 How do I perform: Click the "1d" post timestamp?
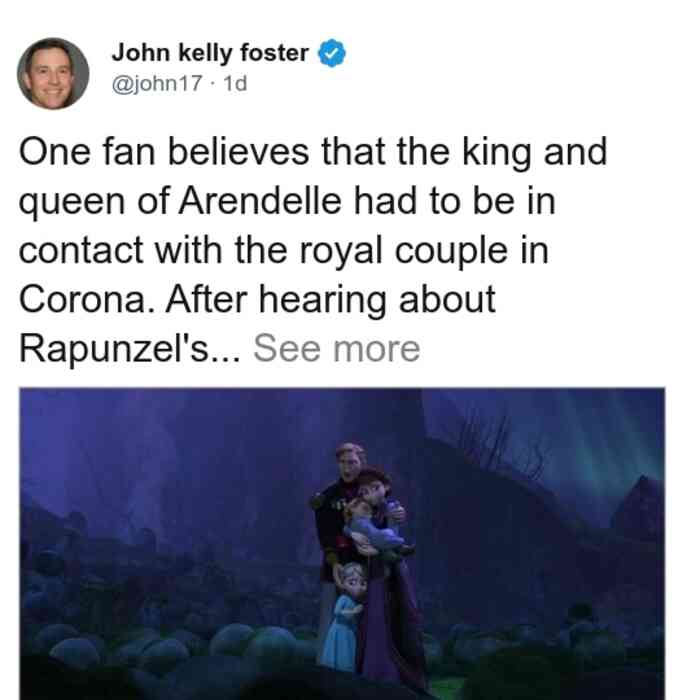pyautogui.click(x=235, y=83)
